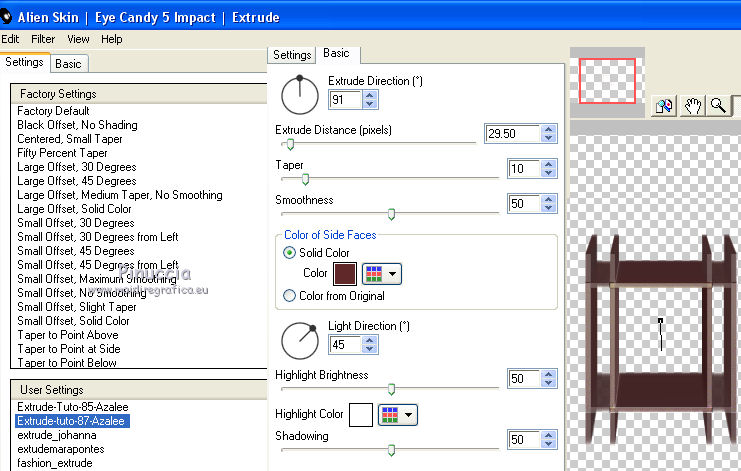Select Extrude-Tuto-85-Azalee user setting
This screenshot has width=741, height=471.
pos(72,407)
